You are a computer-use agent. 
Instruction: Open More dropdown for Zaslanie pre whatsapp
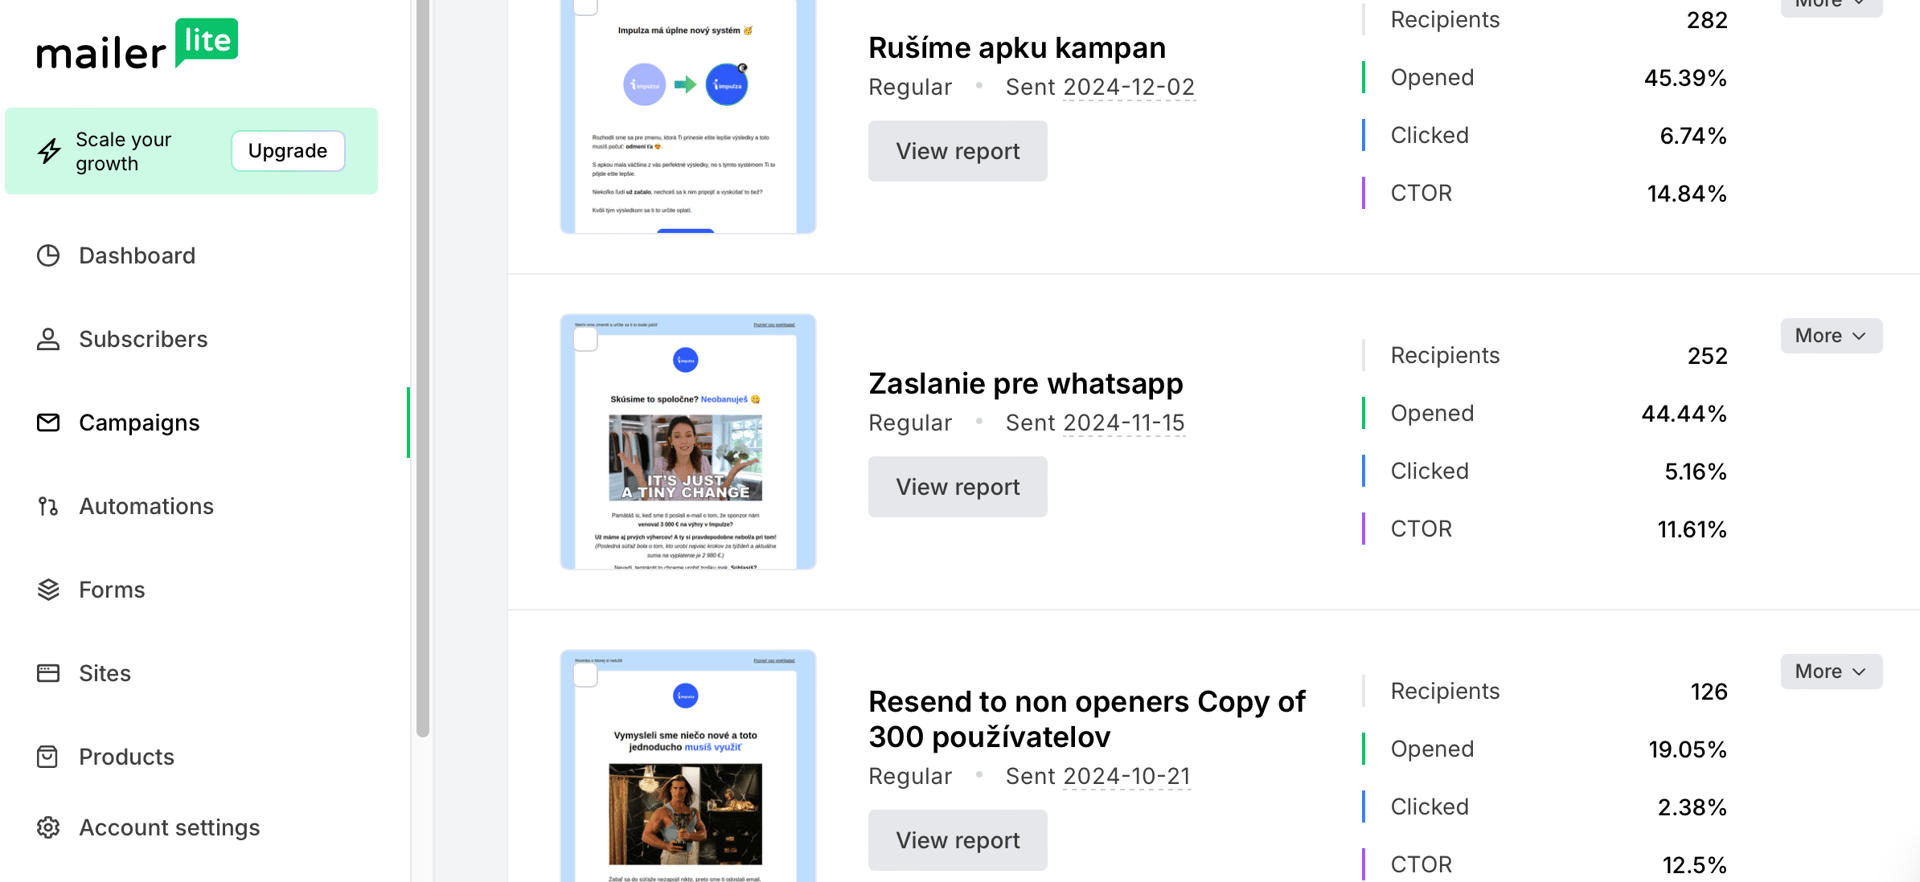(x=1831, y=336)
